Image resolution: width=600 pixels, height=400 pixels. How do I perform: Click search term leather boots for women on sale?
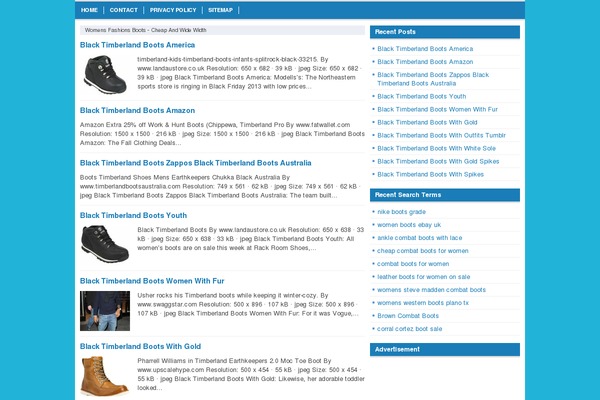(x=424, y=277)
